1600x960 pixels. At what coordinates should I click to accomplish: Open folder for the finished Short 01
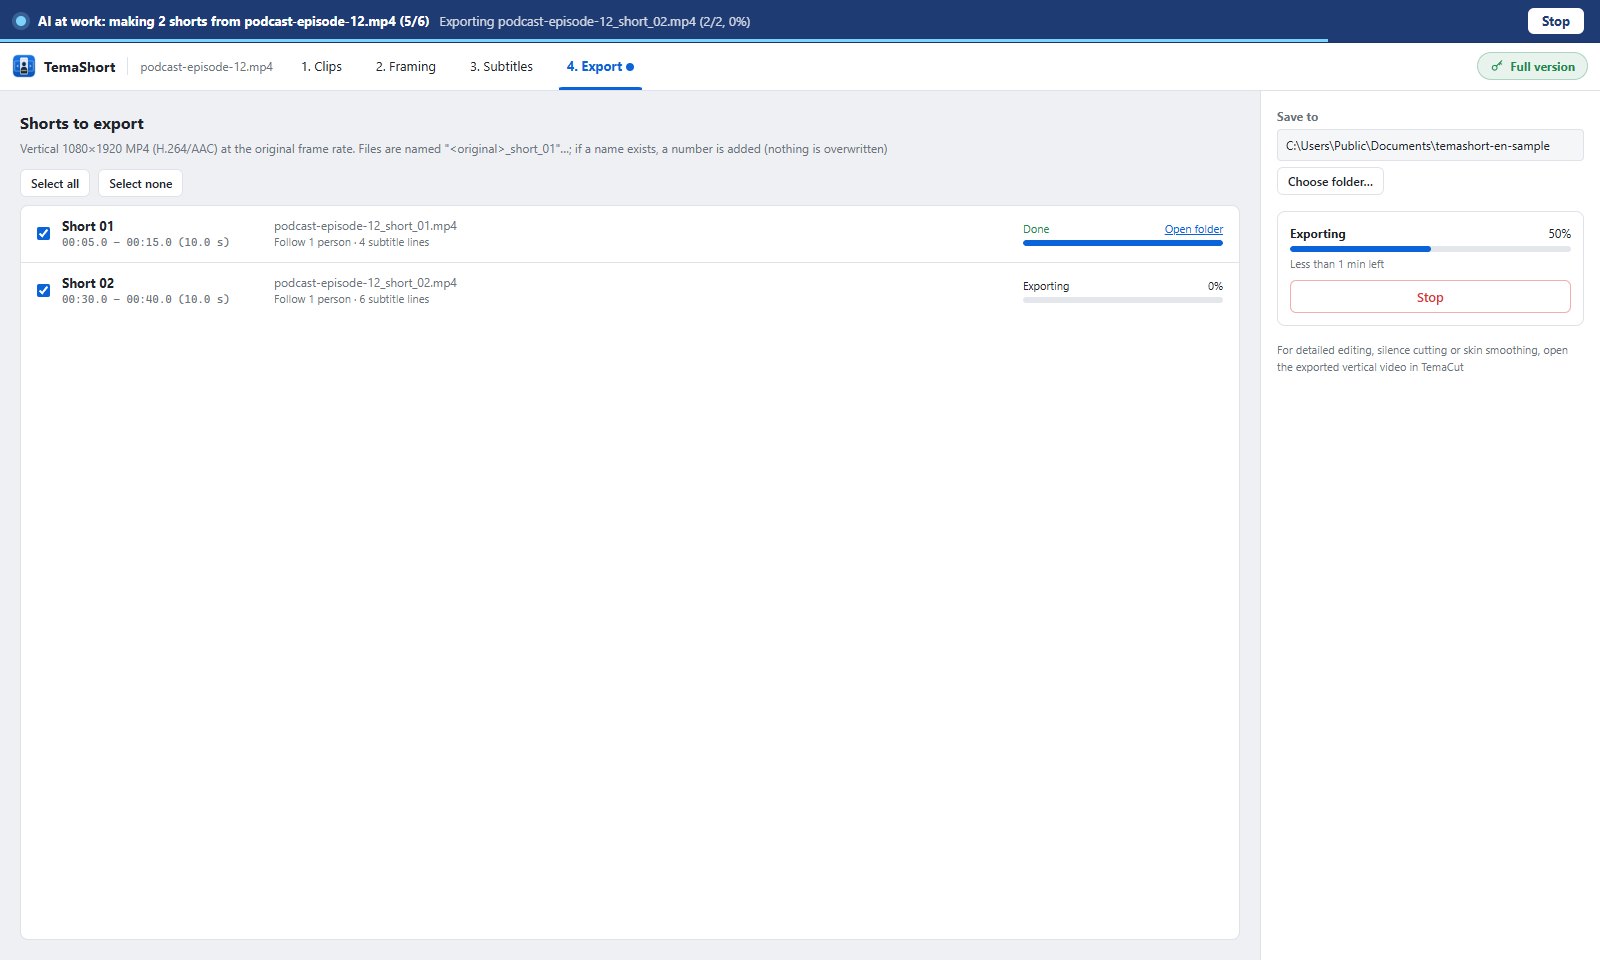coord(1194,229)
